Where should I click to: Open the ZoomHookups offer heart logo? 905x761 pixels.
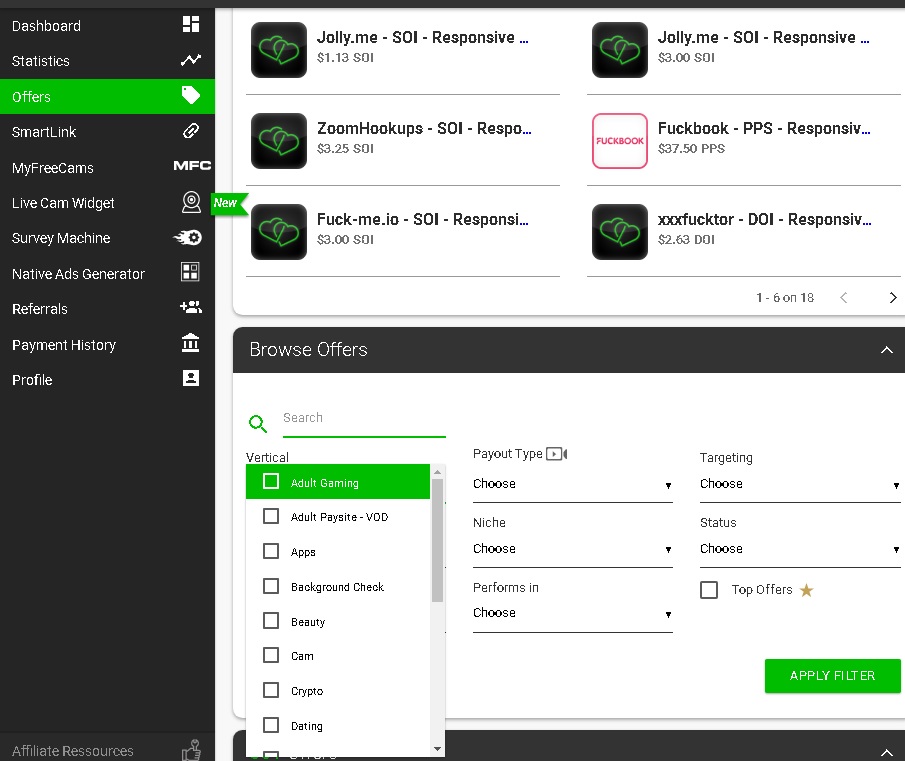pos(279,141)
